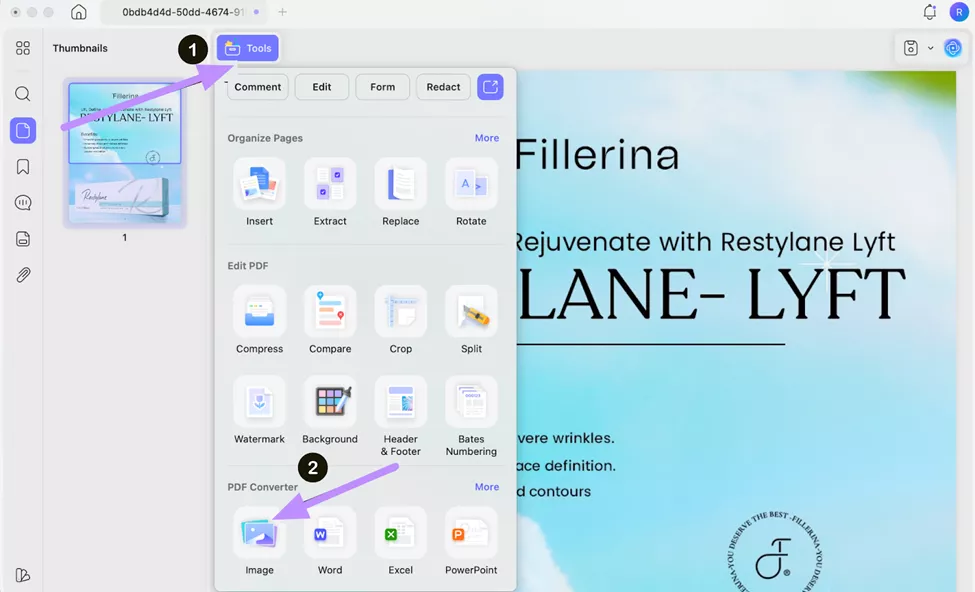Screen dimensions: 975x592
Task: Switch to the Comment tab
Action: (258, 87)
